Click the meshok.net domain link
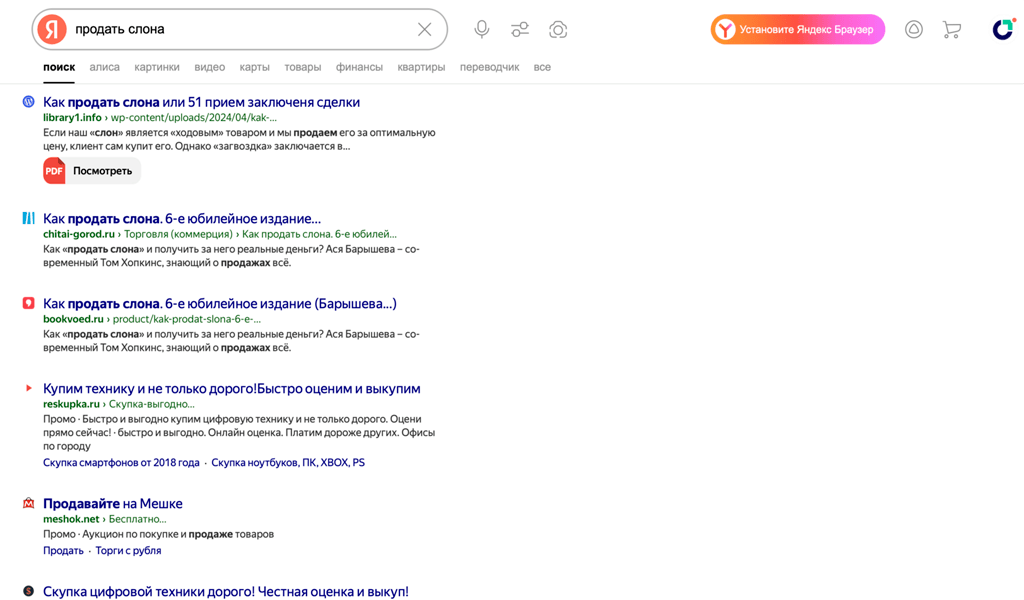Image resolution: width=1024 pixels, height=600 pixels. [71, 519]
